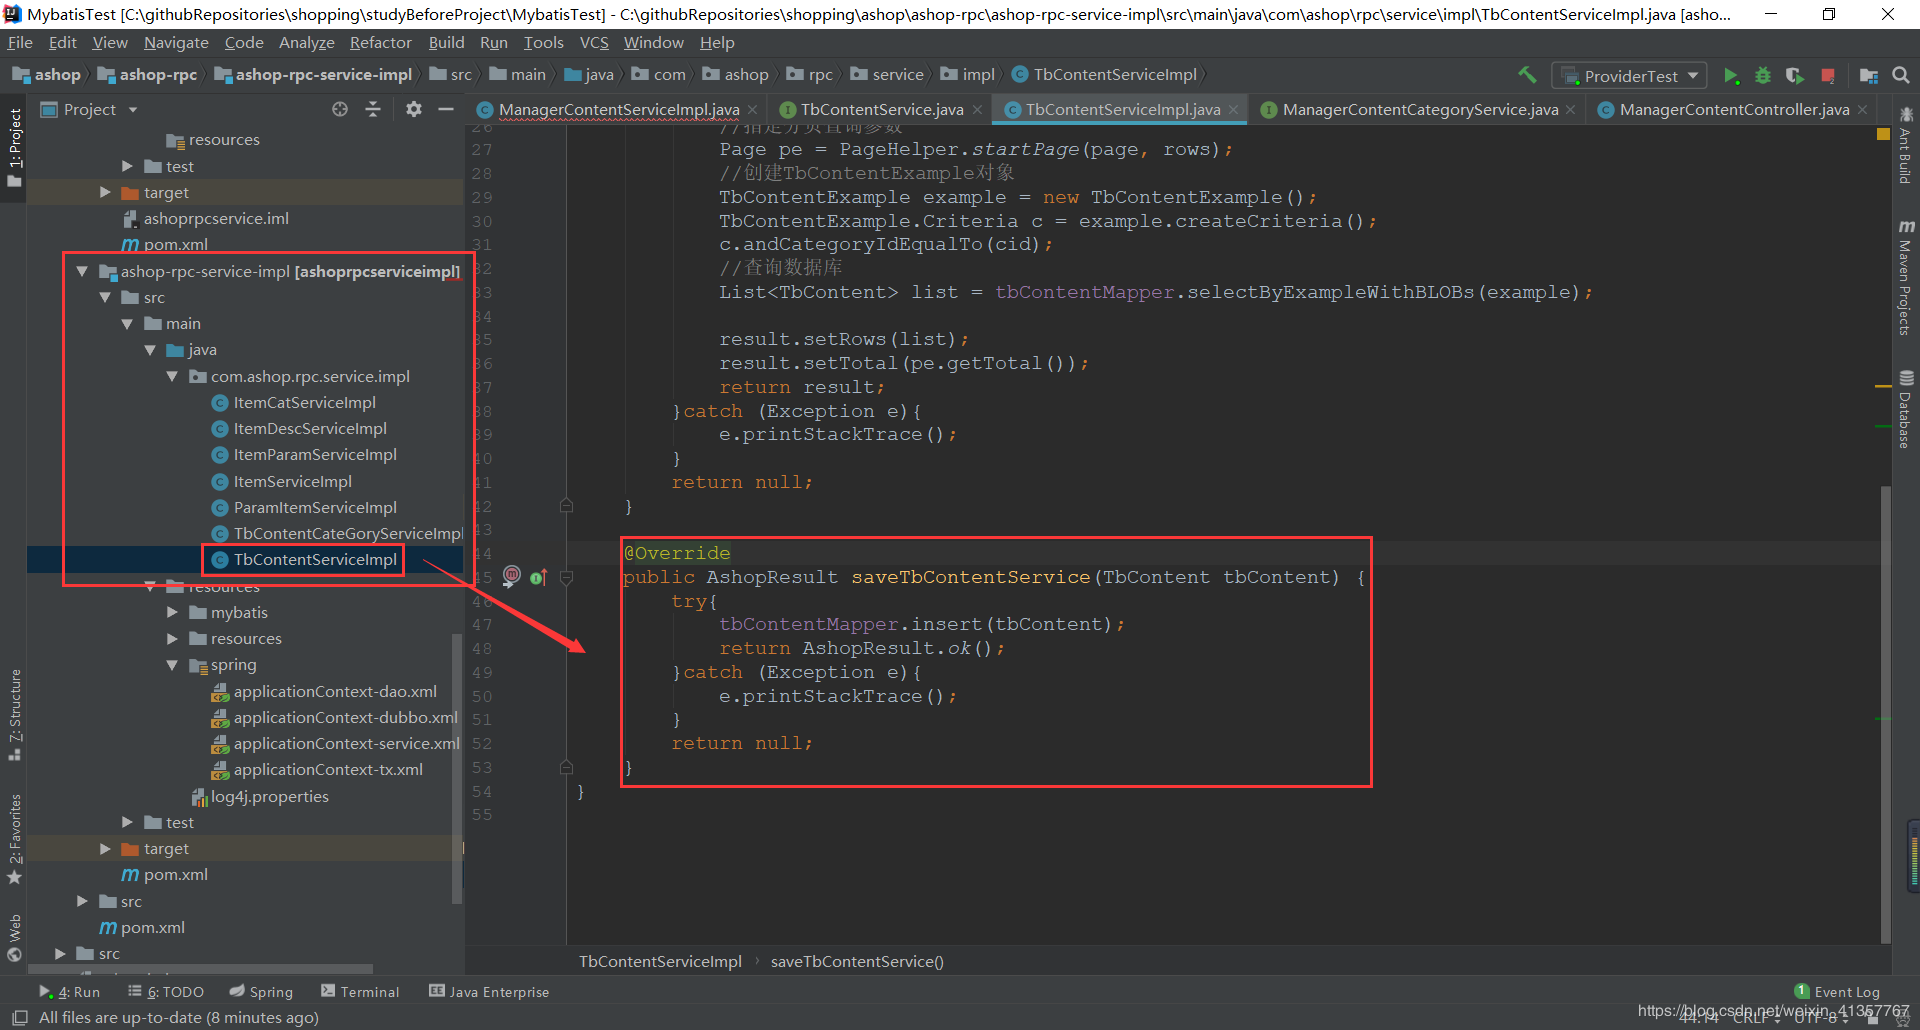The height and width of the screenshot is (1030, 1920).
Task: Open the Terminal tool window button
Action: click(360, 992)
